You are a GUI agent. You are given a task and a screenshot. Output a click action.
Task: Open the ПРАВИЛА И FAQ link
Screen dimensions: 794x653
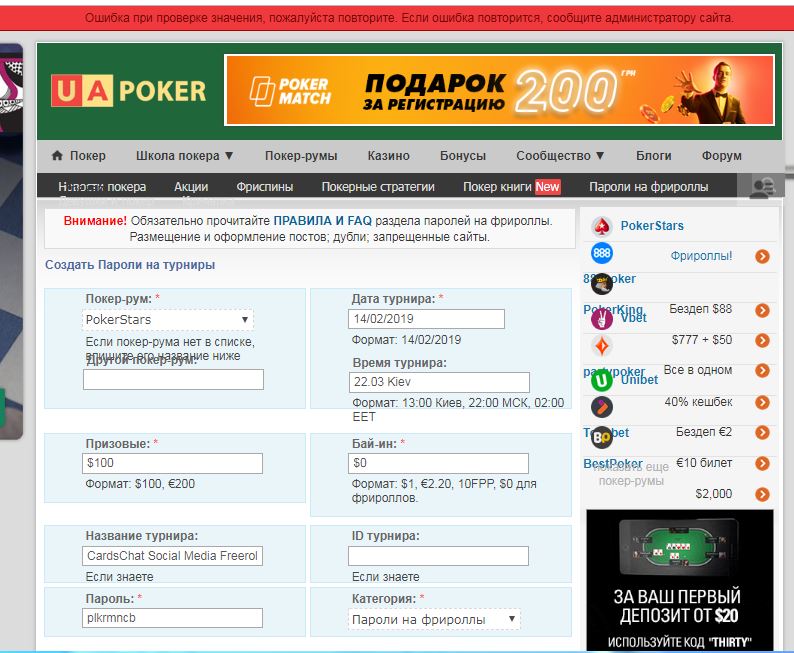(323, 221)
